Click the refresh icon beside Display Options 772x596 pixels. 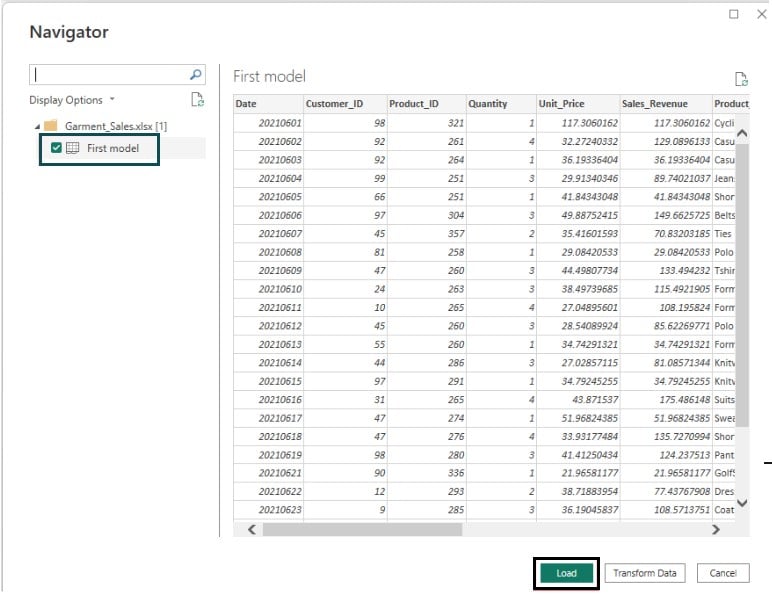point(197,99)
